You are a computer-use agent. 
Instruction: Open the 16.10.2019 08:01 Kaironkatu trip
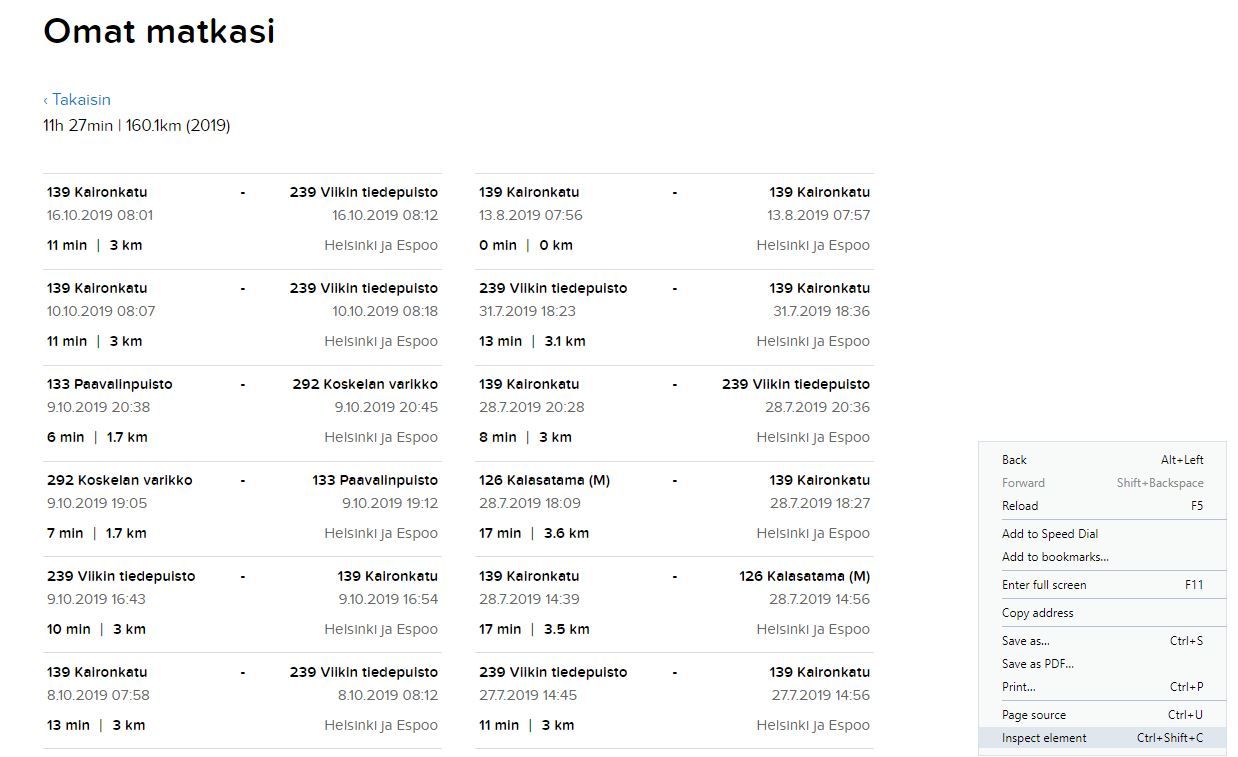242,221
